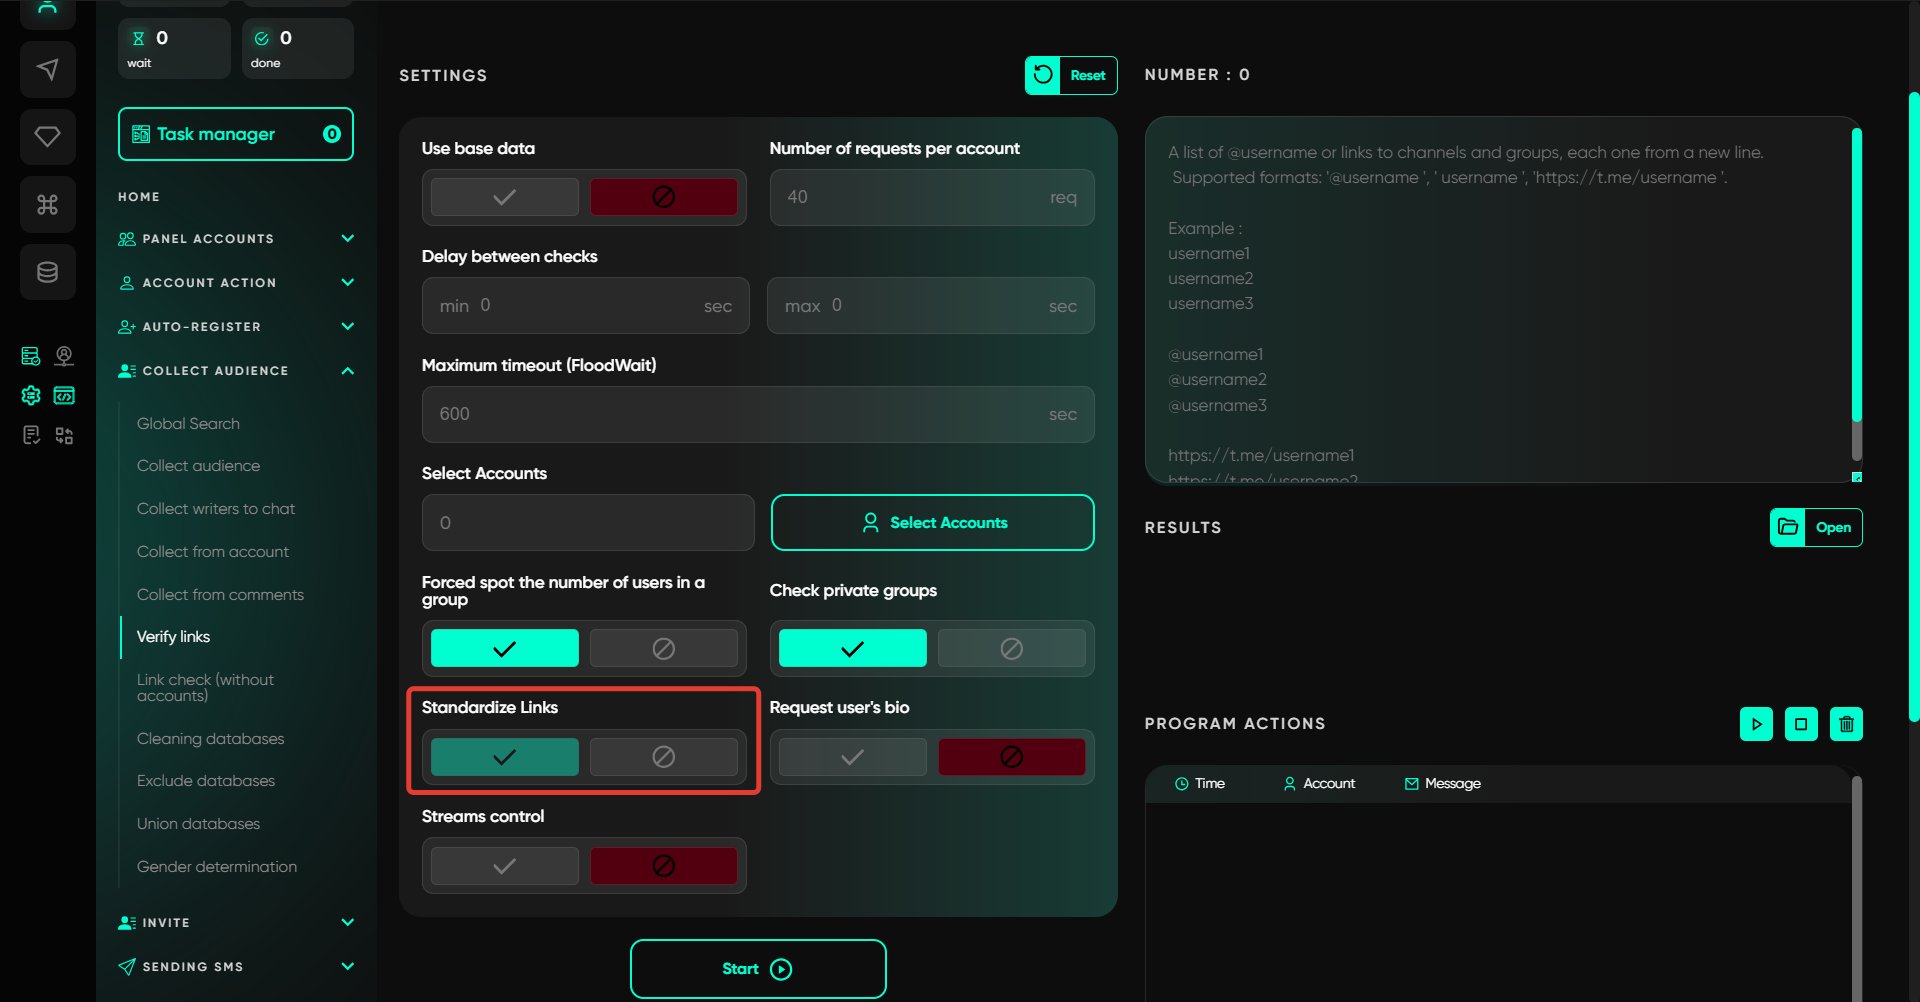Image resolution: width=1920 pixels, height=1002 pixels.
Task: Click the Start button
Action: (x=757, y=969)
